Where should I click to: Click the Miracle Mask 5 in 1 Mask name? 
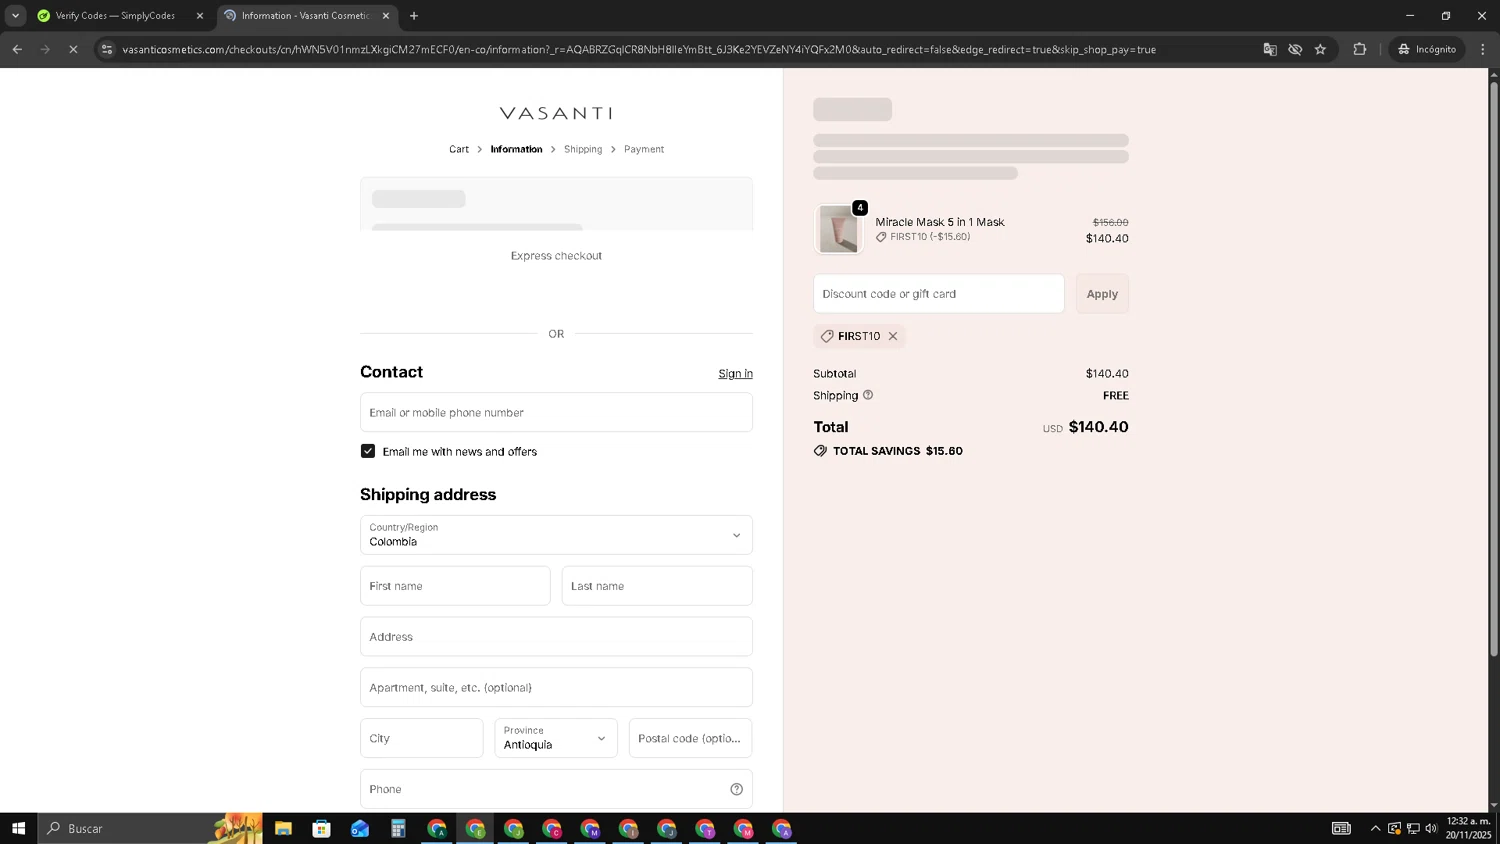click(x=940, y=222)
